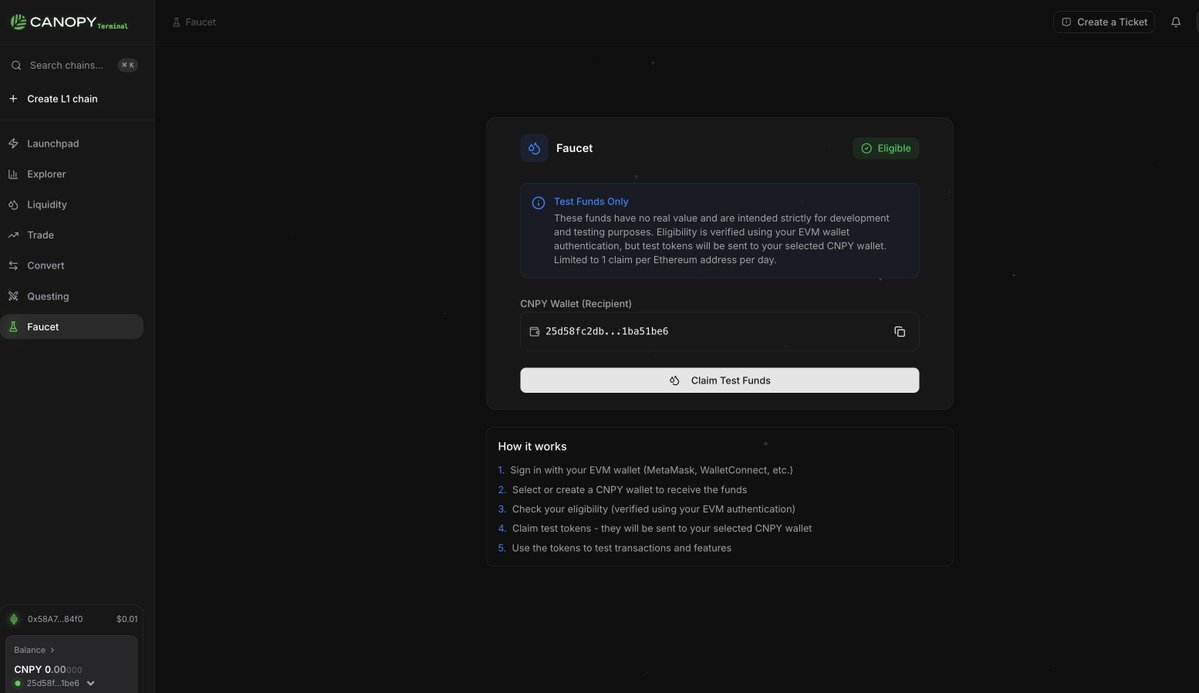This screenshot has height=693, width=1199.
Task: Click Claim Test Funds
Action: pyautogui.click(x=720, y=380)
